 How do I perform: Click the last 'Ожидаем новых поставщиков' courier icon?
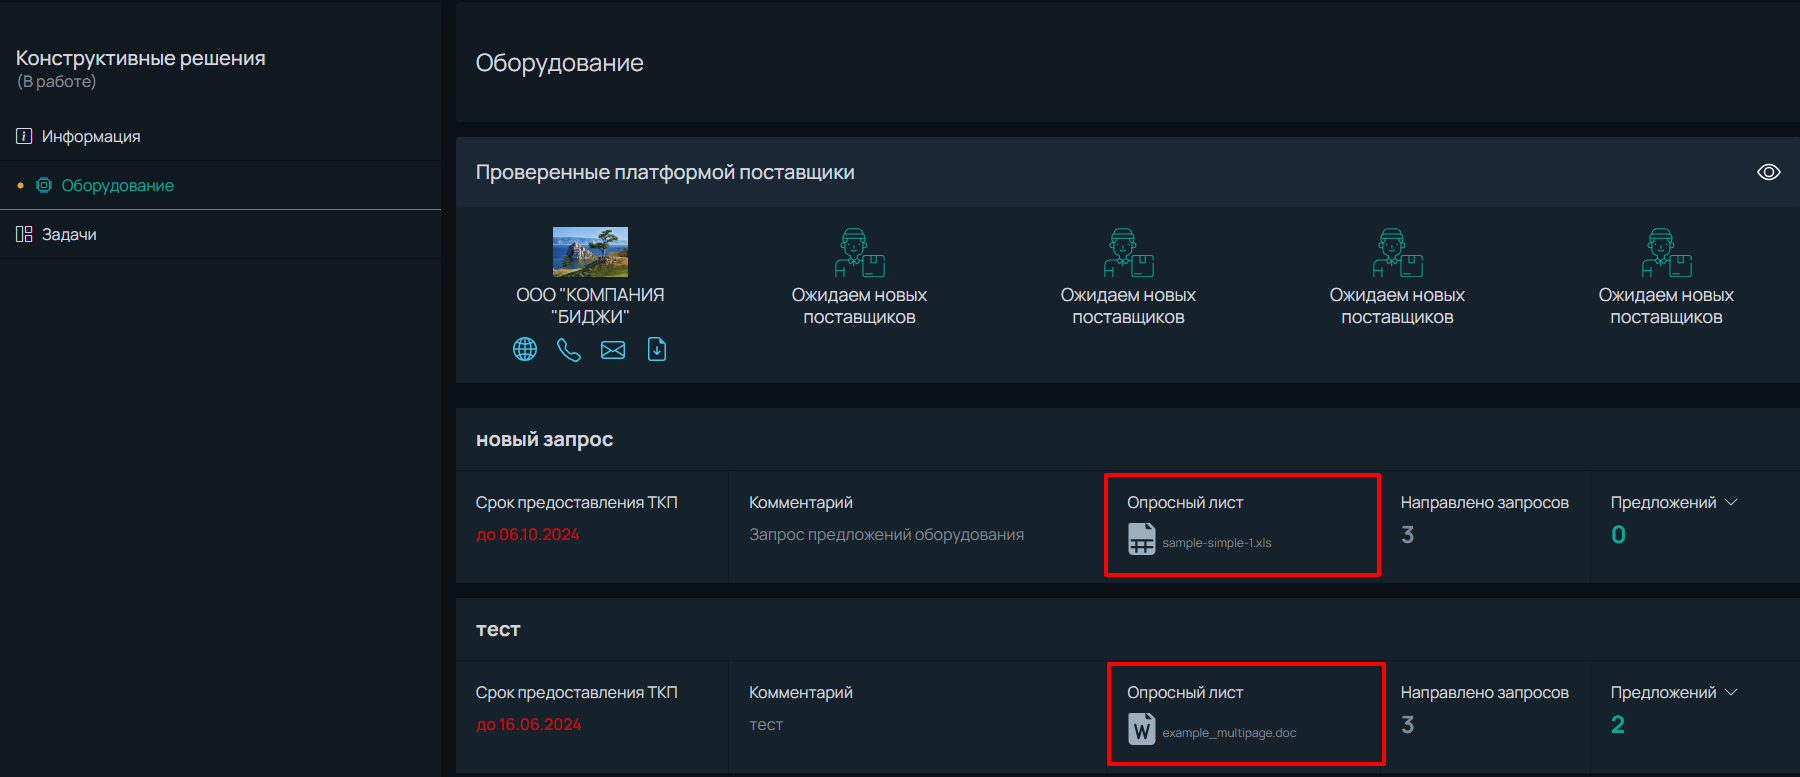pos(1666,252)
